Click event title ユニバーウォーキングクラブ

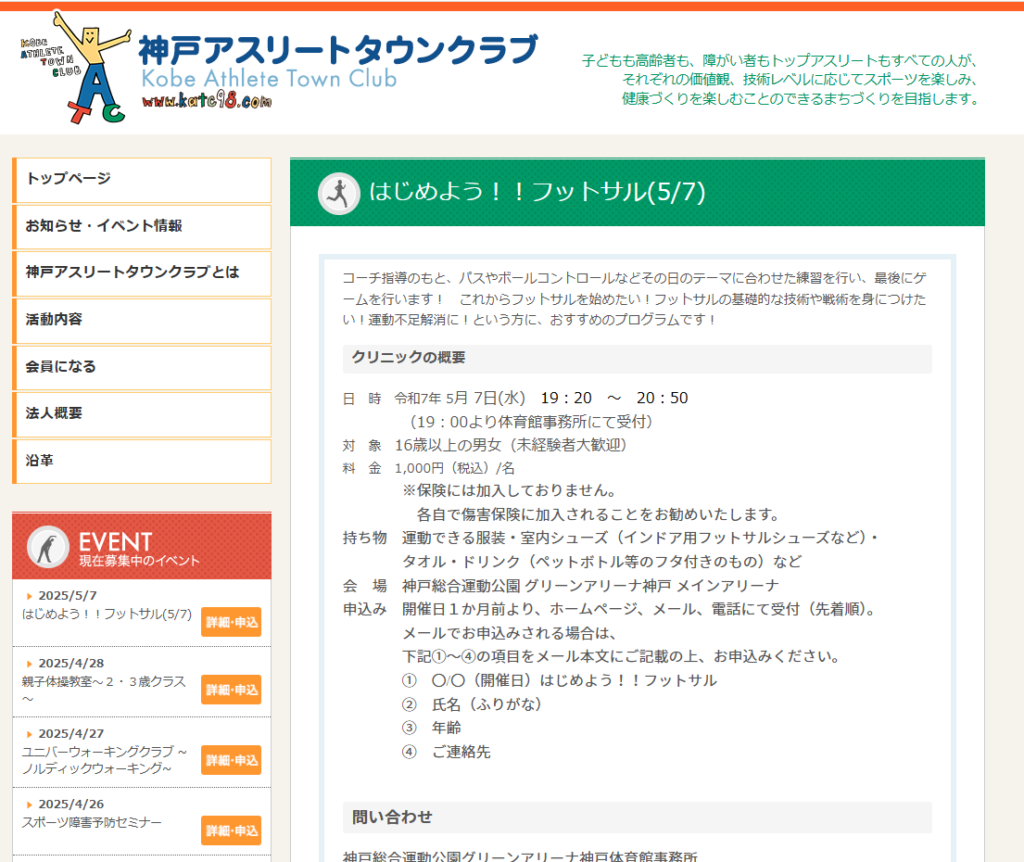[104, 760]
